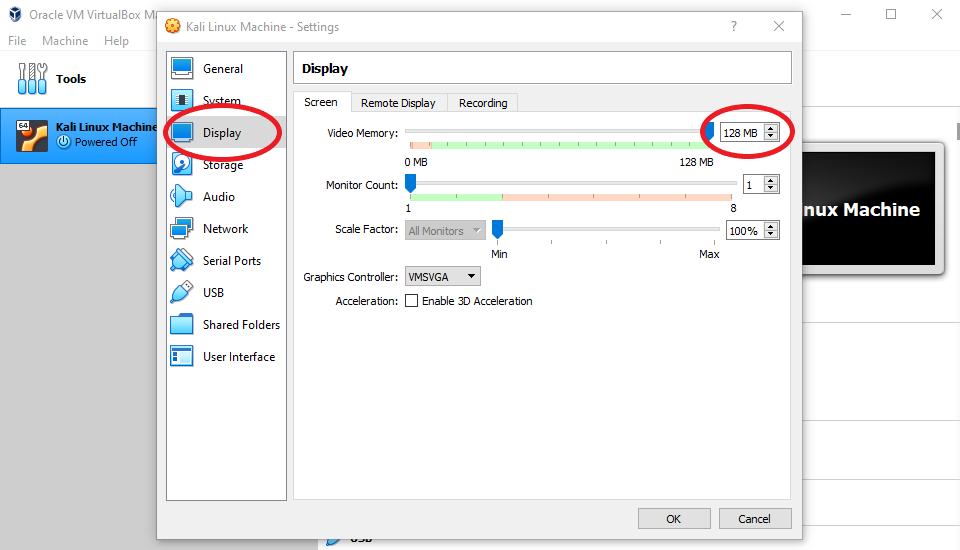Open the All Monitors scale factor dropdown

pyautogui.click(x=445, y=231)
